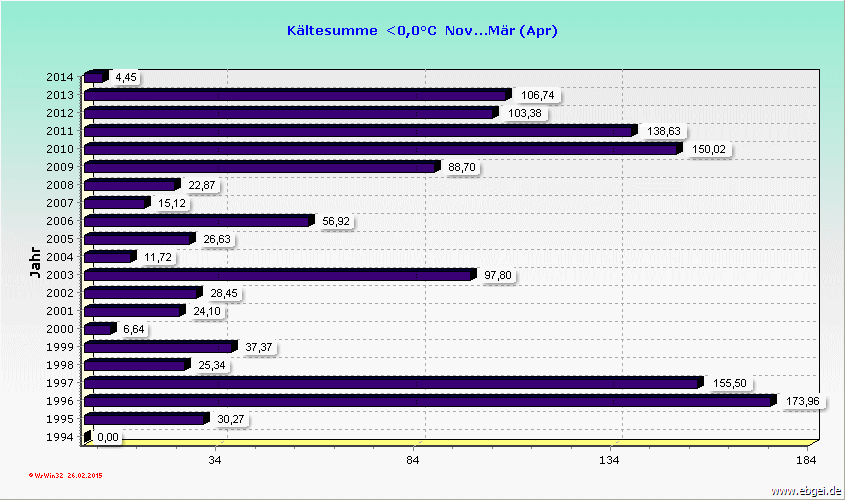Click the x-axis tick label 84
This screenshot has width=845, height=500.
tap(412, 460)
